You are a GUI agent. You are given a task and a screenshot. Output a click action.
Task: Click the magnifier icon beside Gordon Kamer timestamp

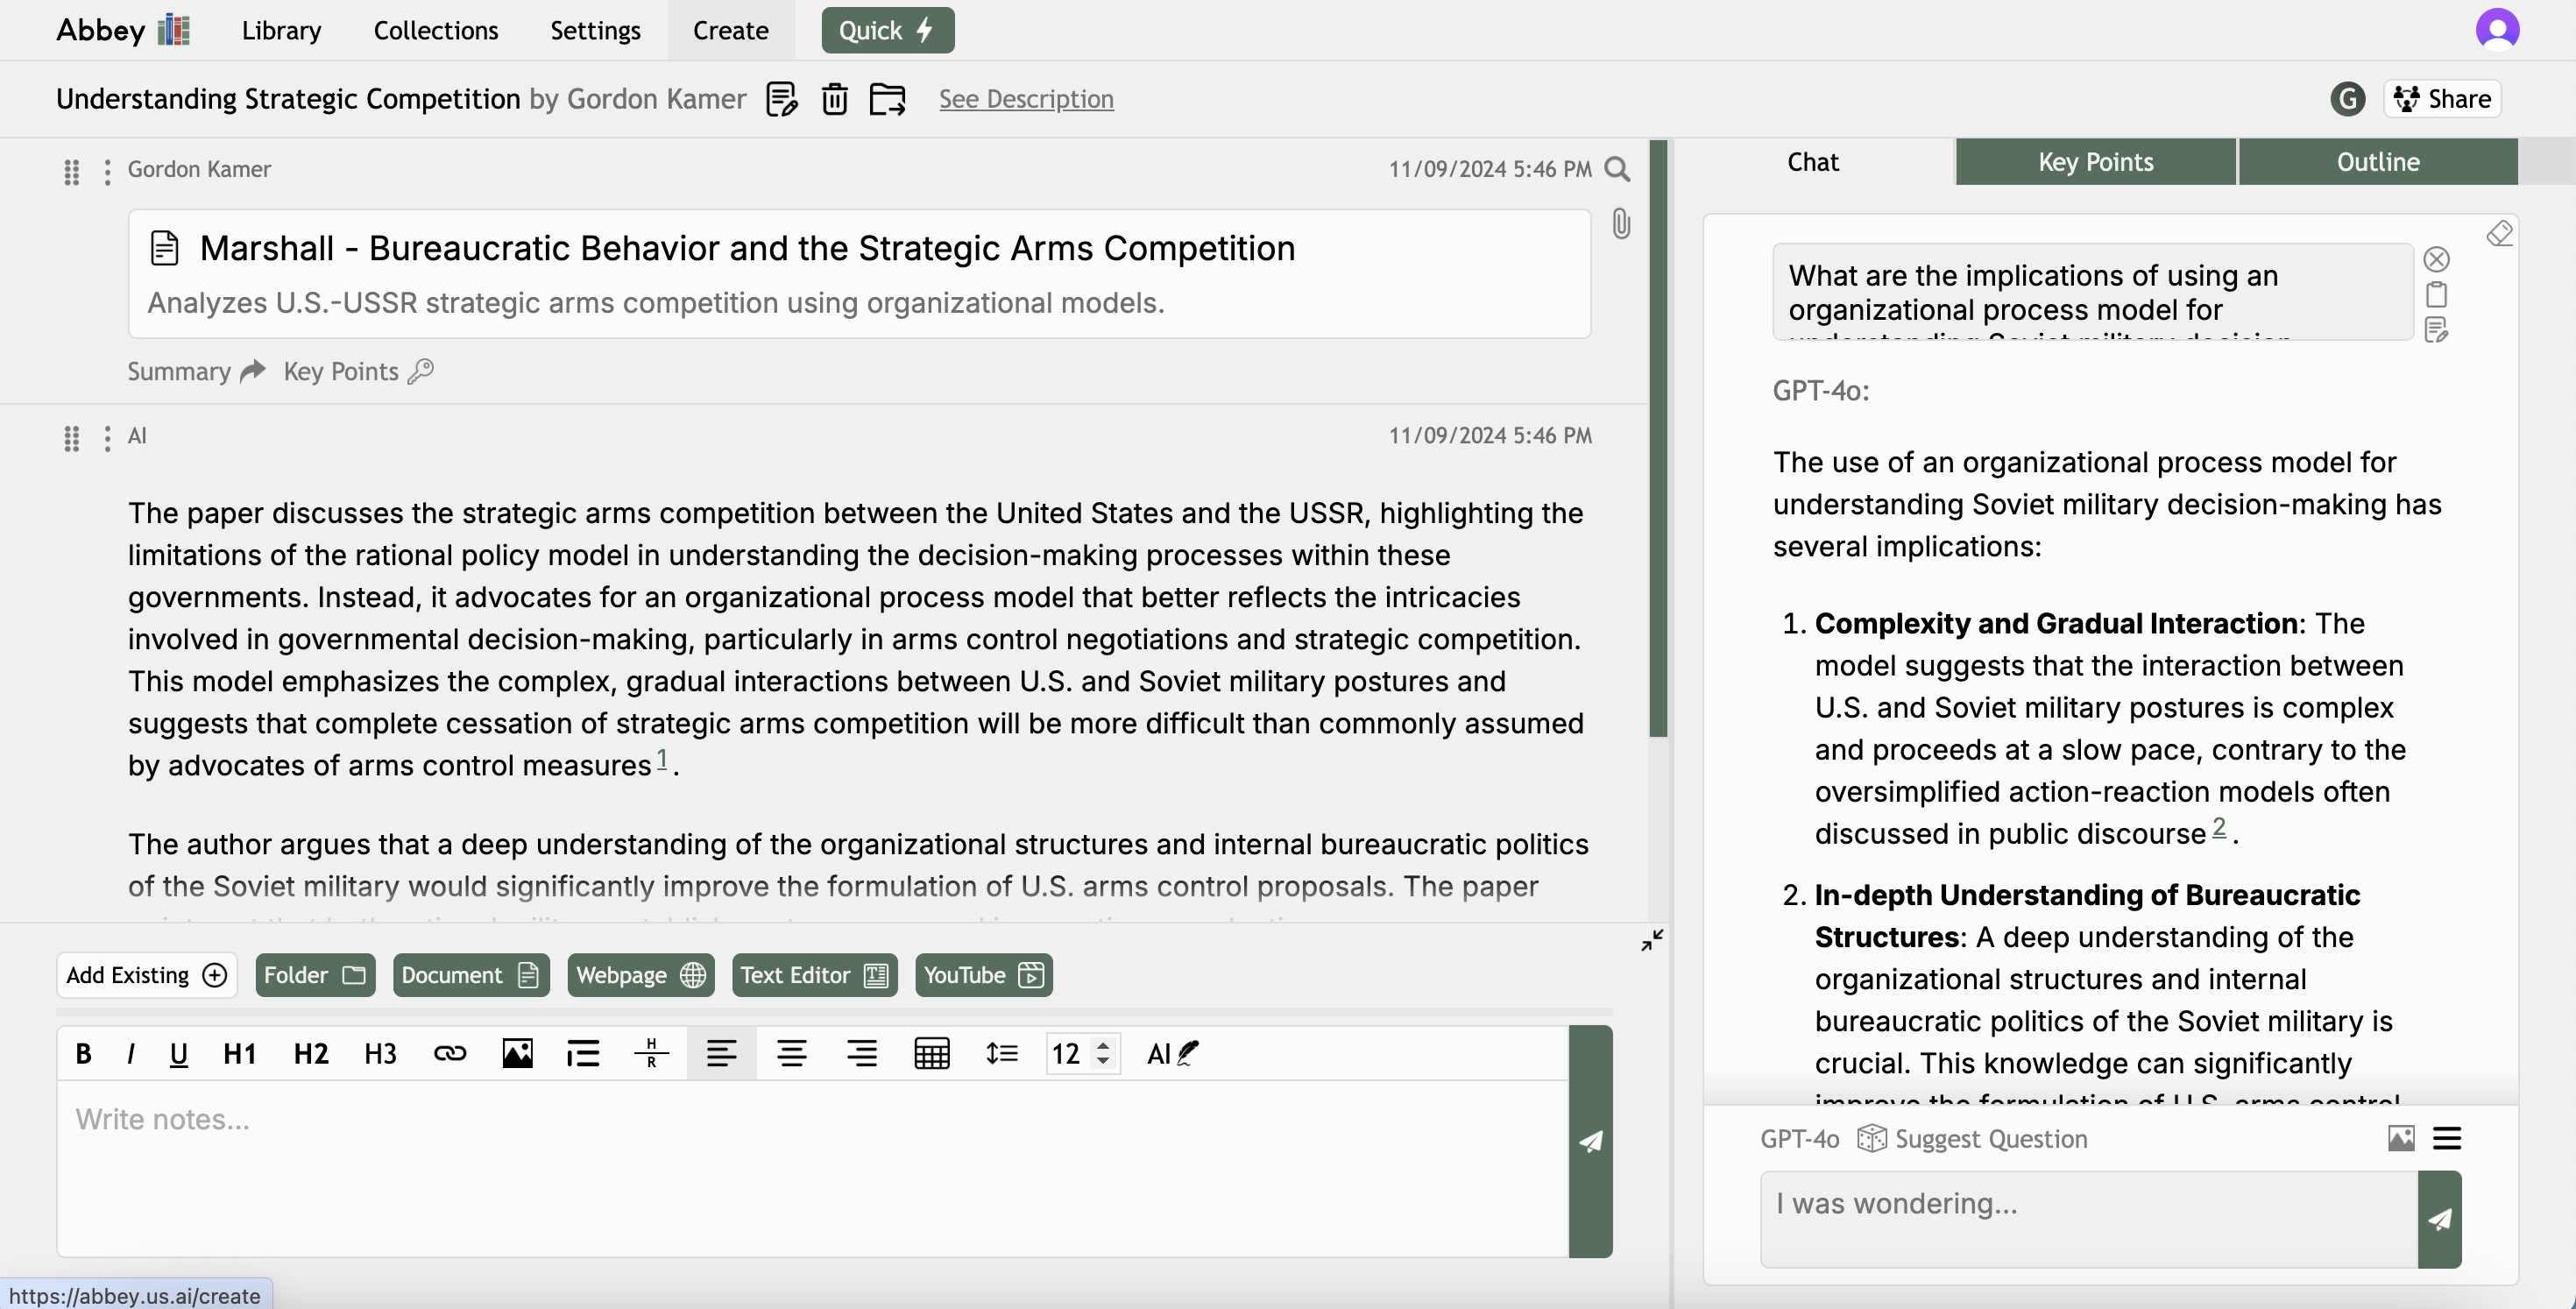point(1617,169)
